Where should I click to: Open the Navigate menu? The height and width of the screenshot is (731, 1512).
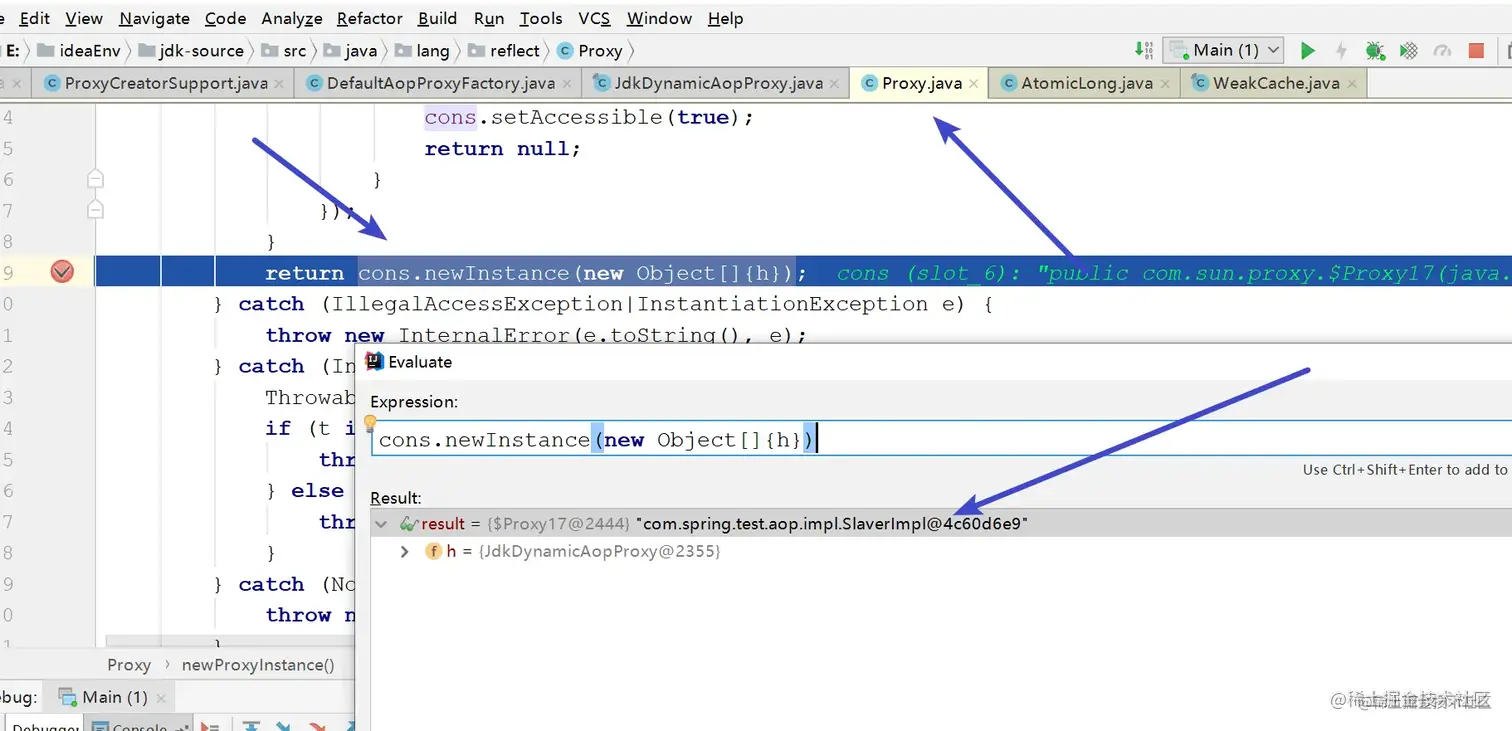point(154,18)
